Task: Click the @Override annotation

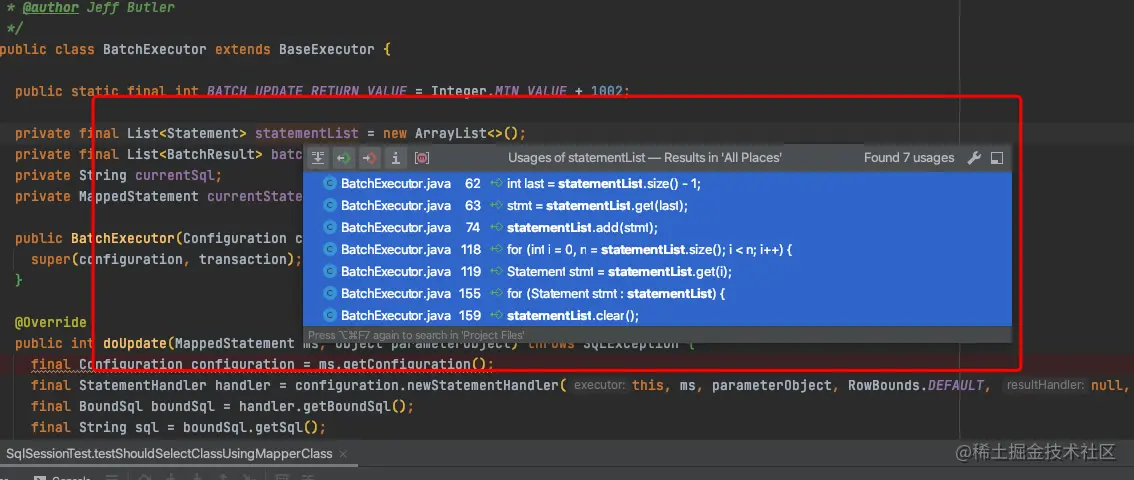Action: [x=51, y=322]
